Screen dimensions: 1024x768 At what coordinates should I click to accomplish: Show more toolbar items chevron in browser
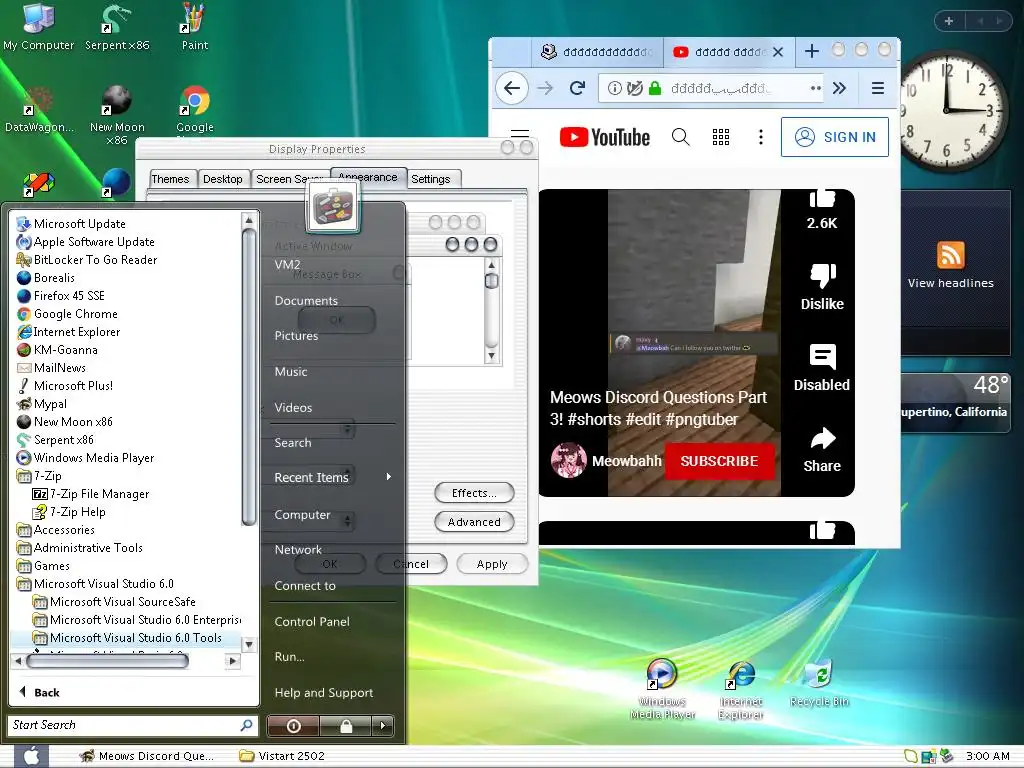click(x=840, y=88)
